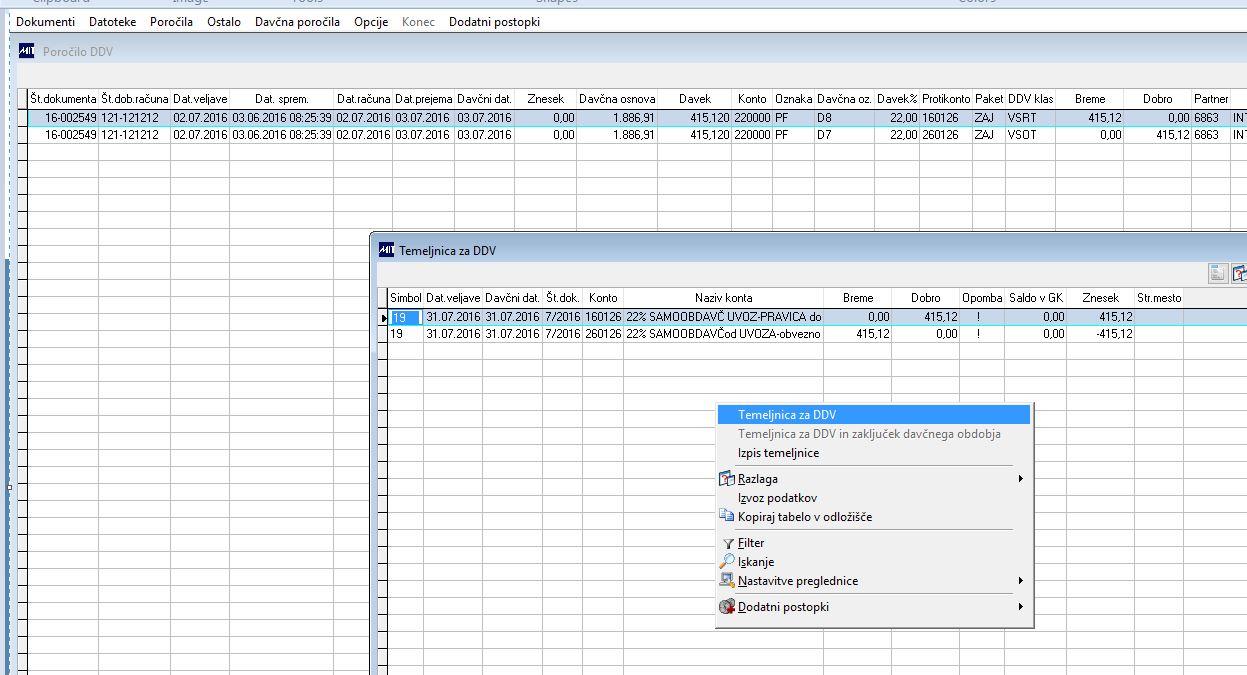1247x675 pixels.
Task: Click the Simbol column header in Temeljnica
Action: click(x=406, y=298)
